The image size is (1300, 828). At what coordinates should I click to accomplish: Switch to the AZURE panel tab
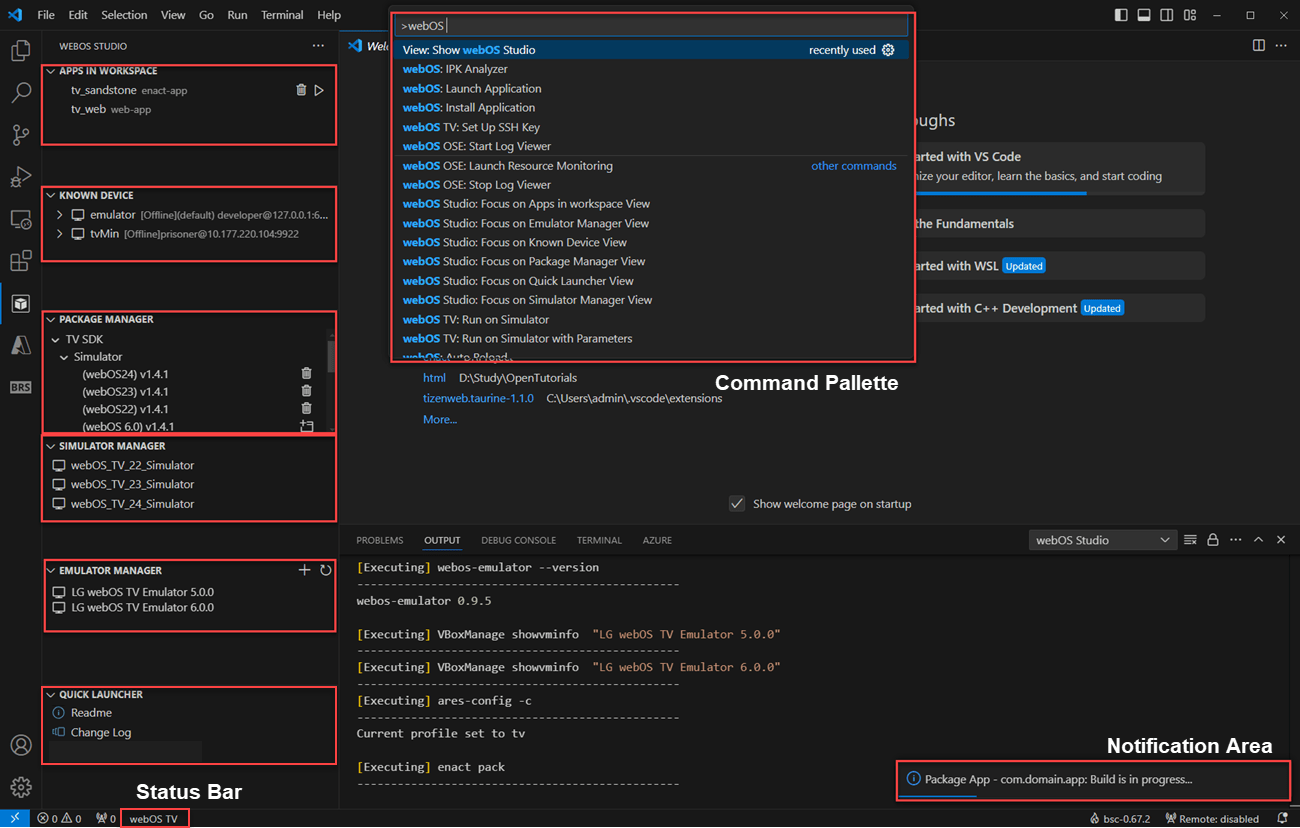pyautogui.click(x=657, y=540)
